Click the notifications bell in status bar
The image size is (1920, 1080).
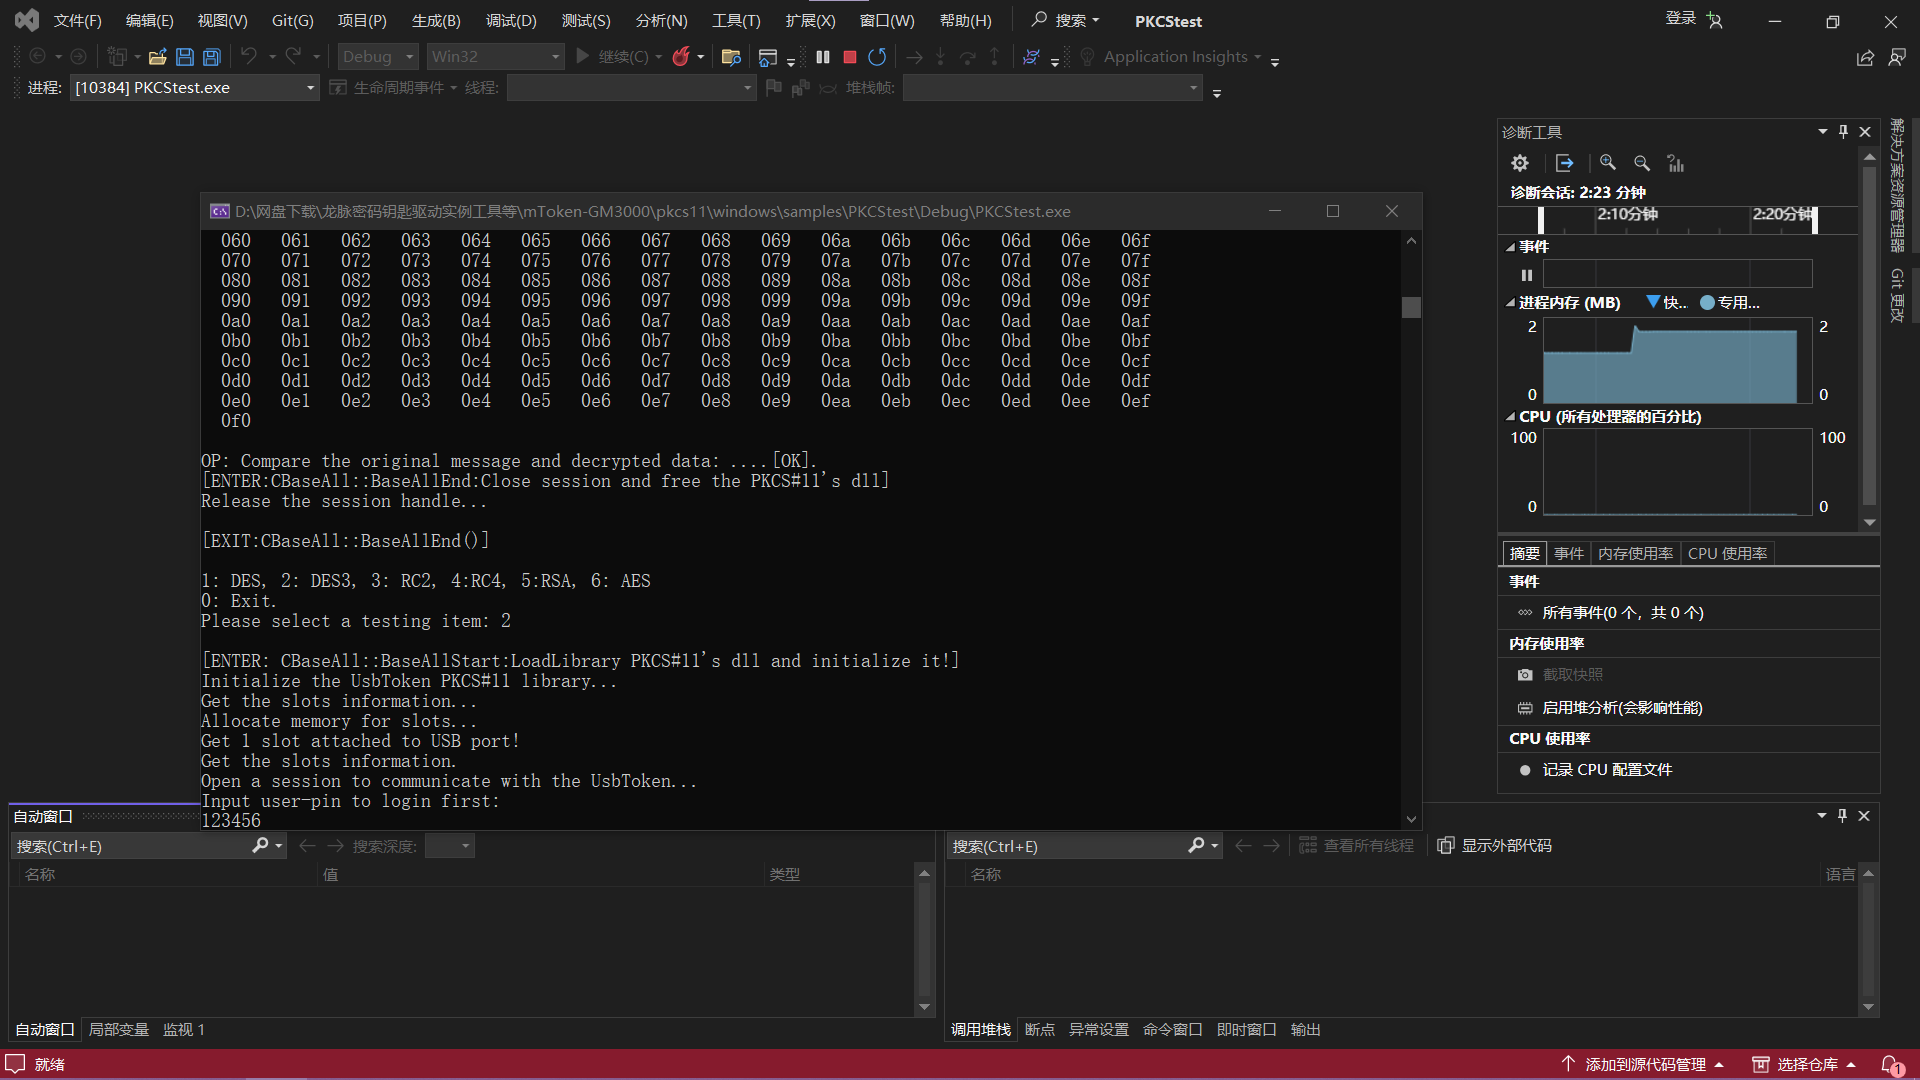[1891, 1065]
